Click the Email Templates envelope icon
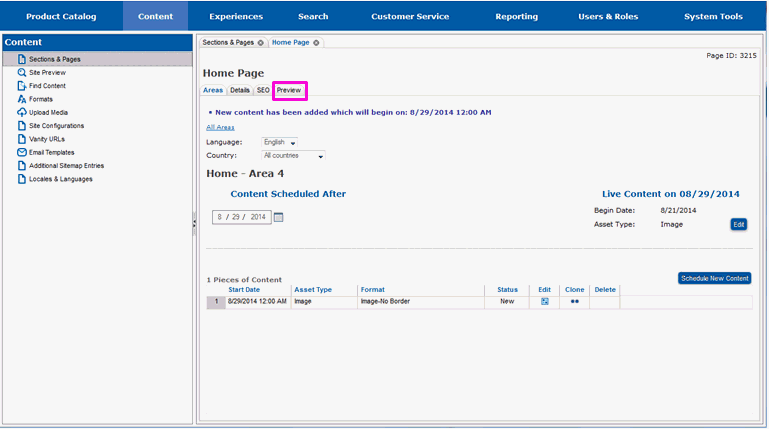This screenshot has height=429, width=769. coord(22,152)
